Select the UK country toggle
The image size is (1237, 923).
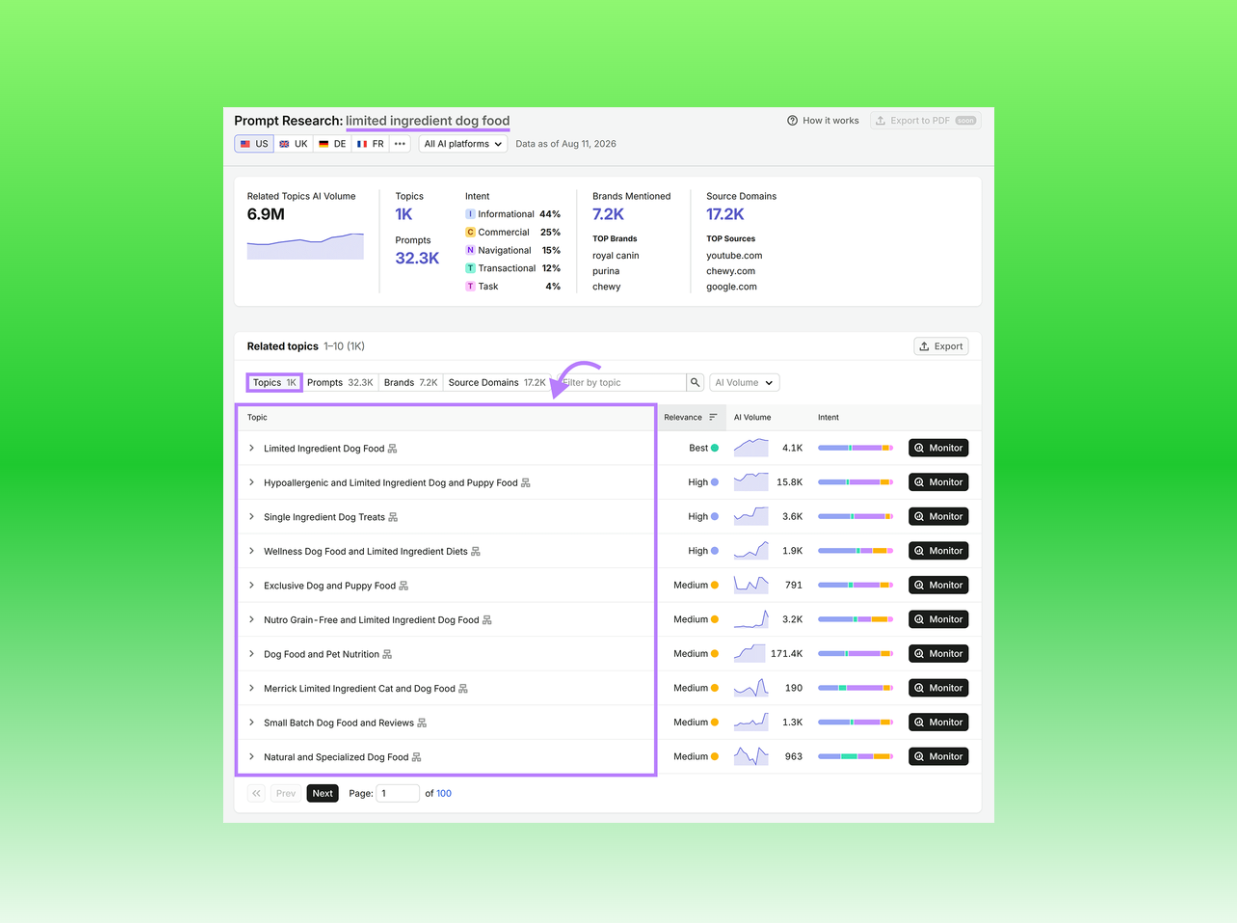(294, 144)
